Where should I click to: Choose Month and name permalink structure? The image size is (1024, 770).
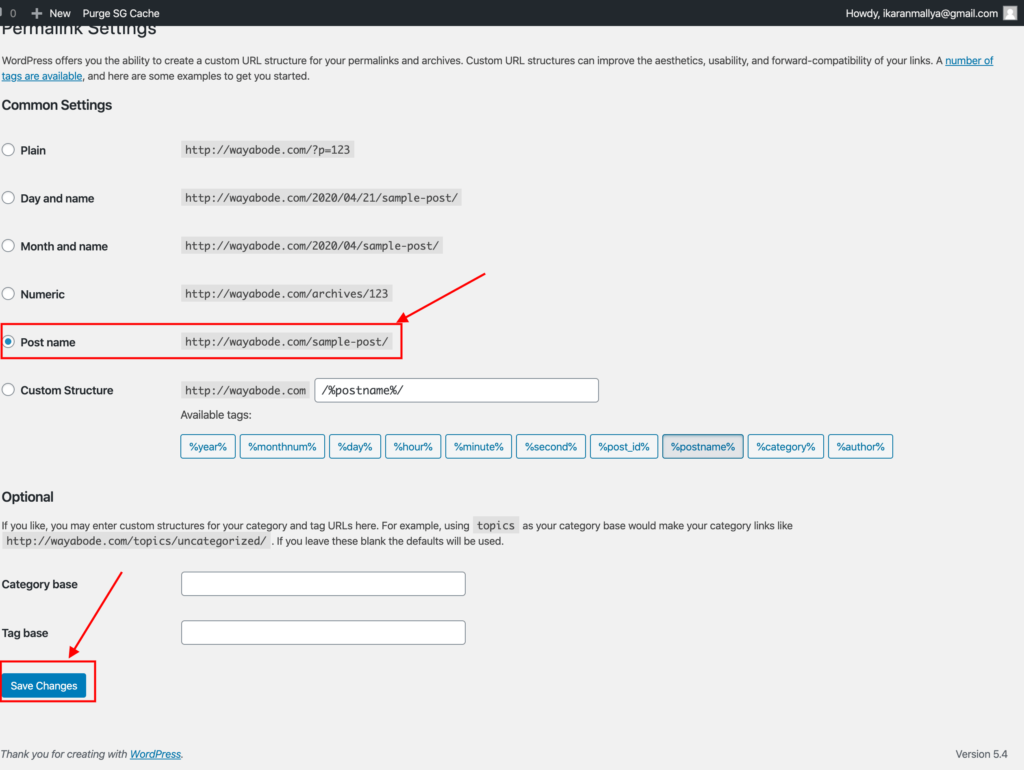coord(8,246)
